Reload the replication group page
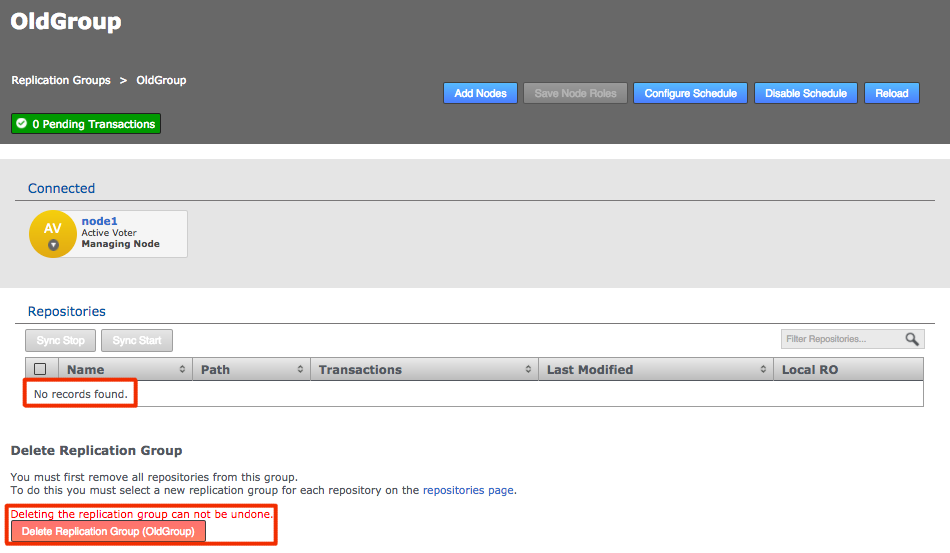This screenshot has height=553, width=950. tap(891, 93)
